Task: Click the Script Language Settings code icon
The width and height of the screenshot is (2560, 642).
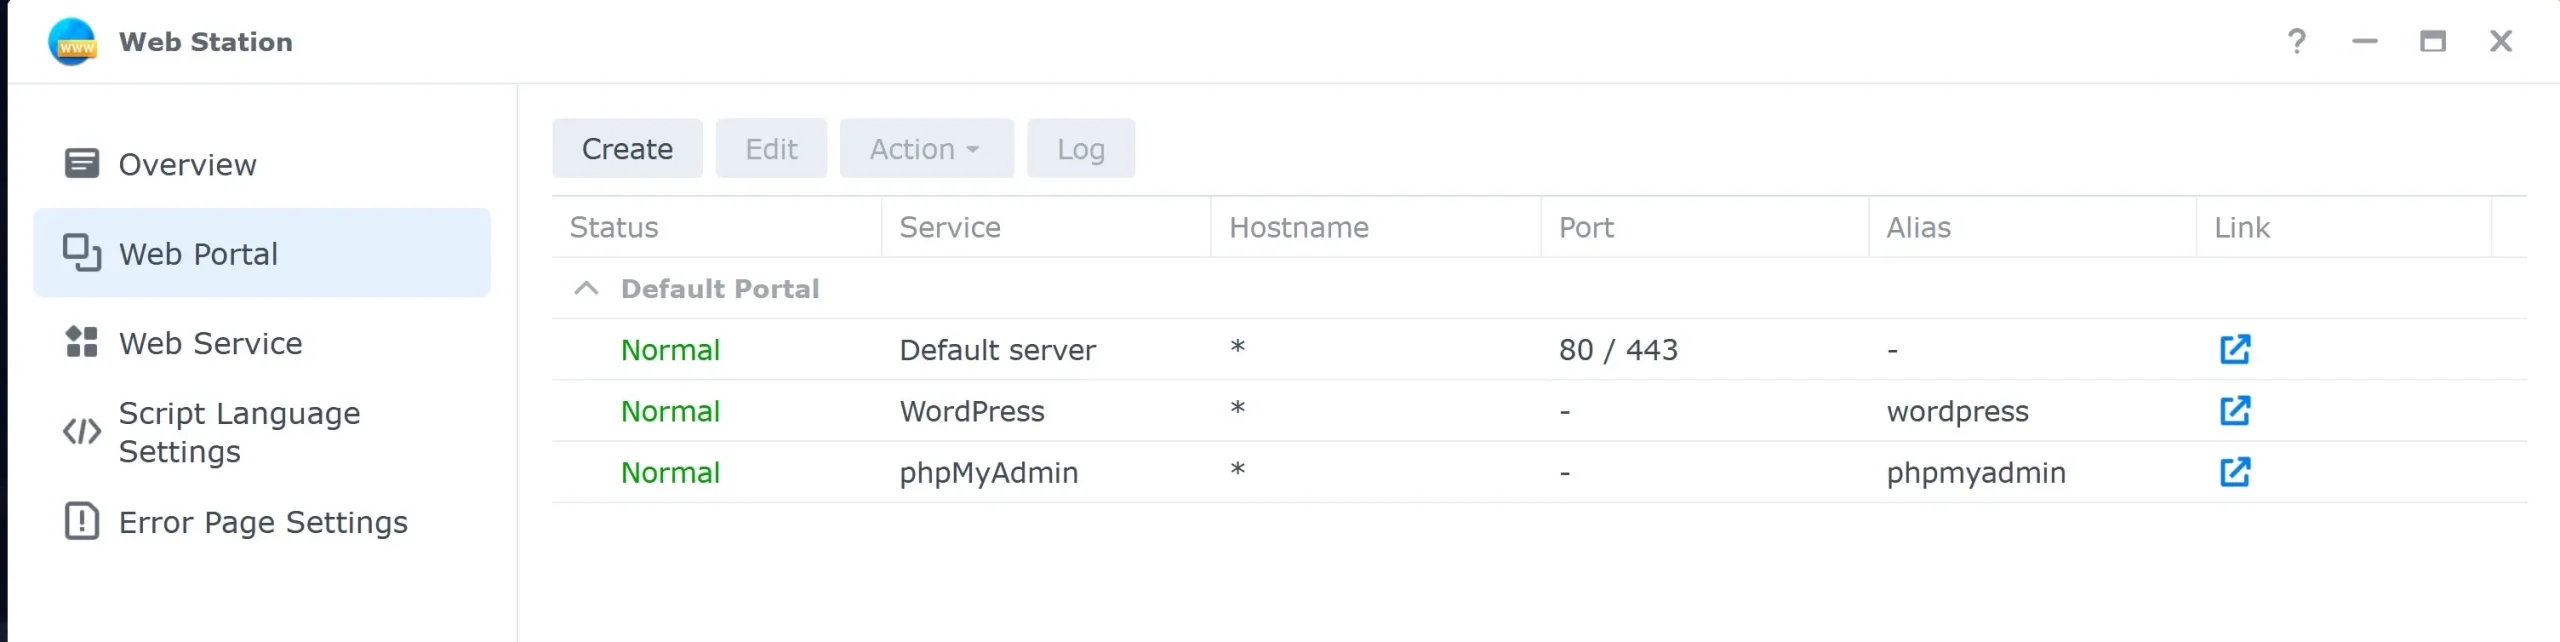Action: [80, 432]
